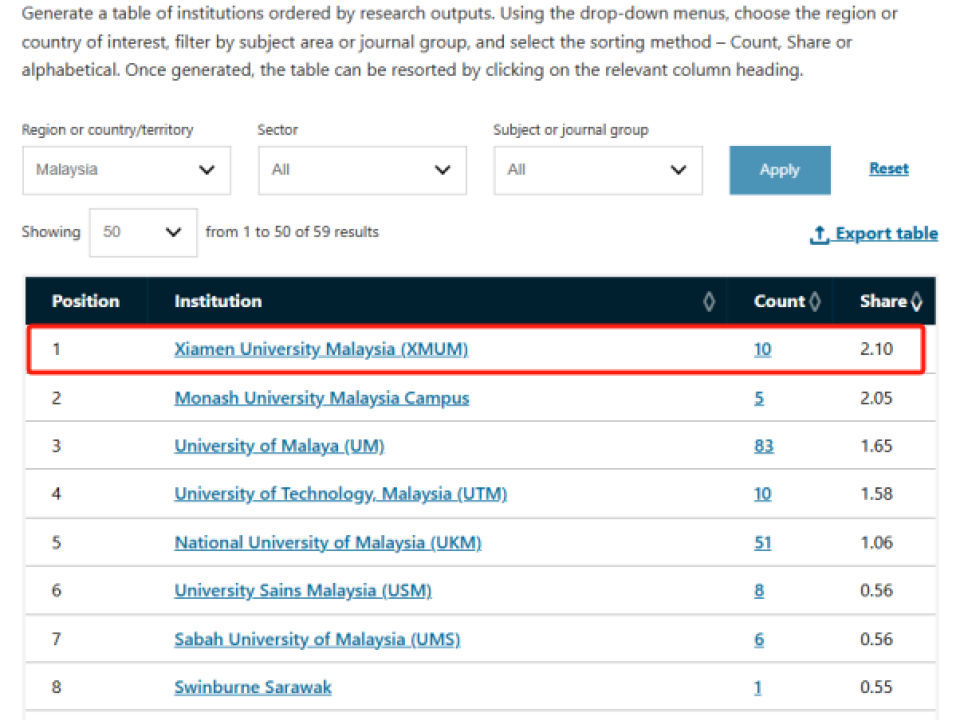Image resolution: width=960 pixels, height=720 pixels.
Task: Open Xiamen University Malaysia (XMUM) link
Action: point(321,349)
